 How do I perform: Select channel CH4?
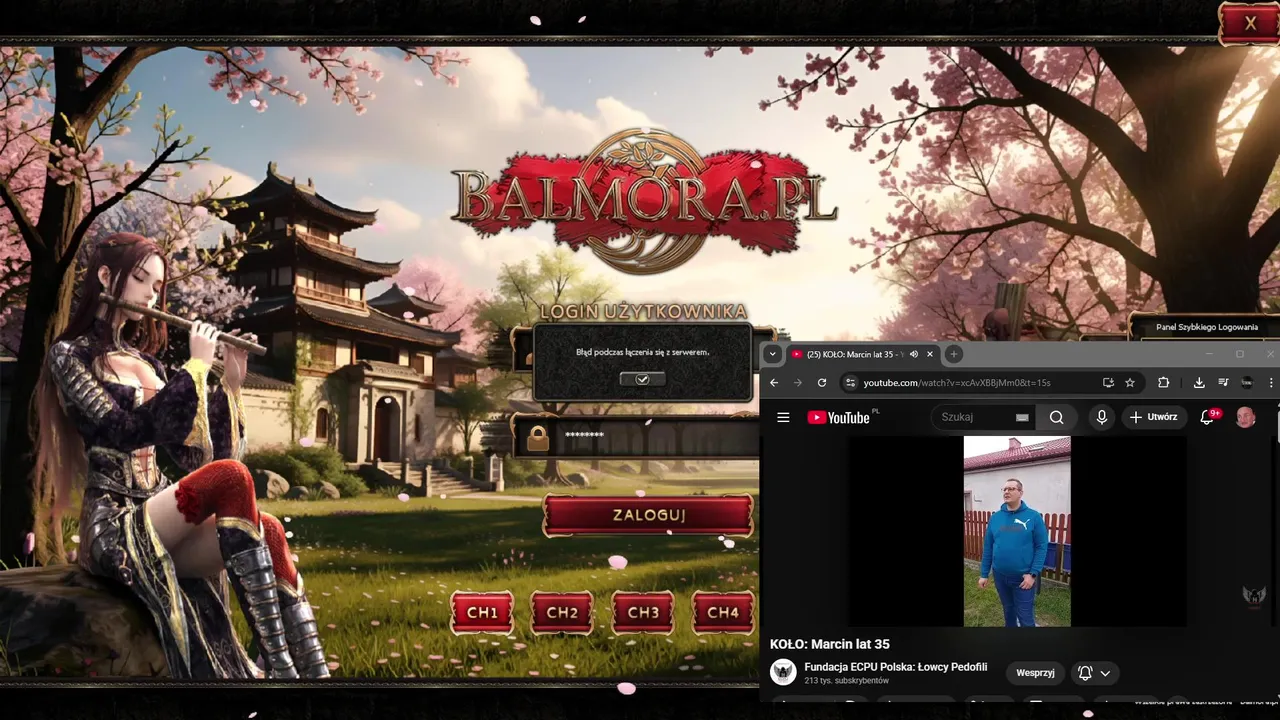tap(723, 612)
